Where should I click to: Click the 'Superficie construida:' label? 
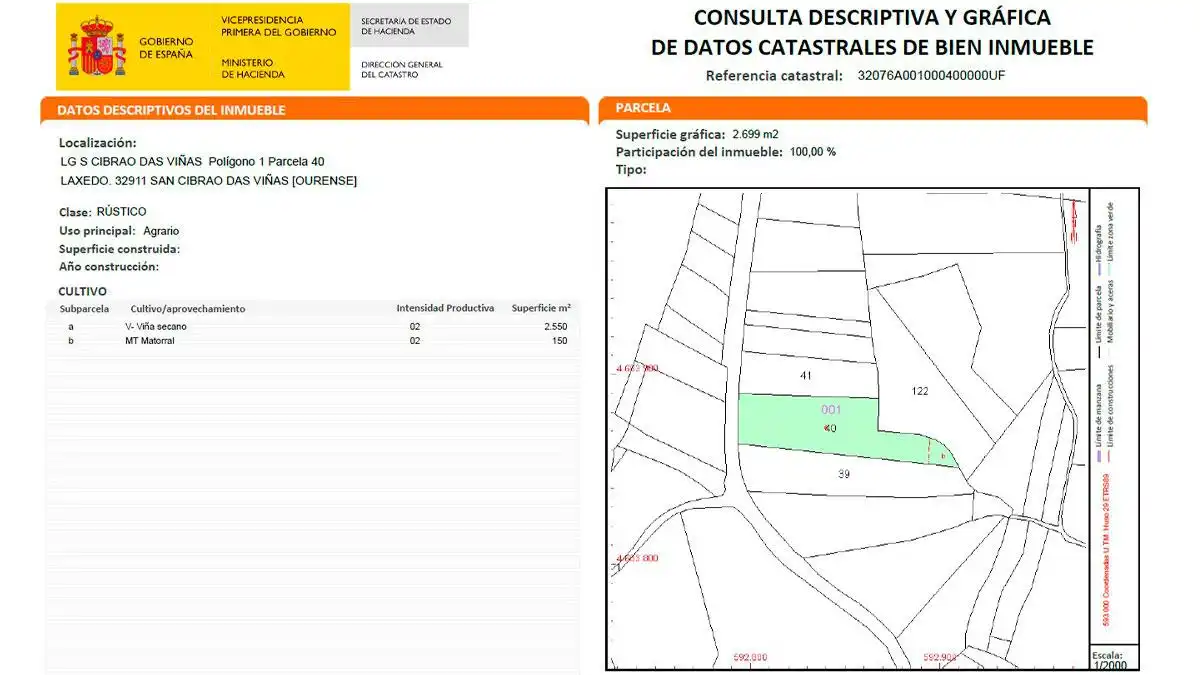pos(119,249)
